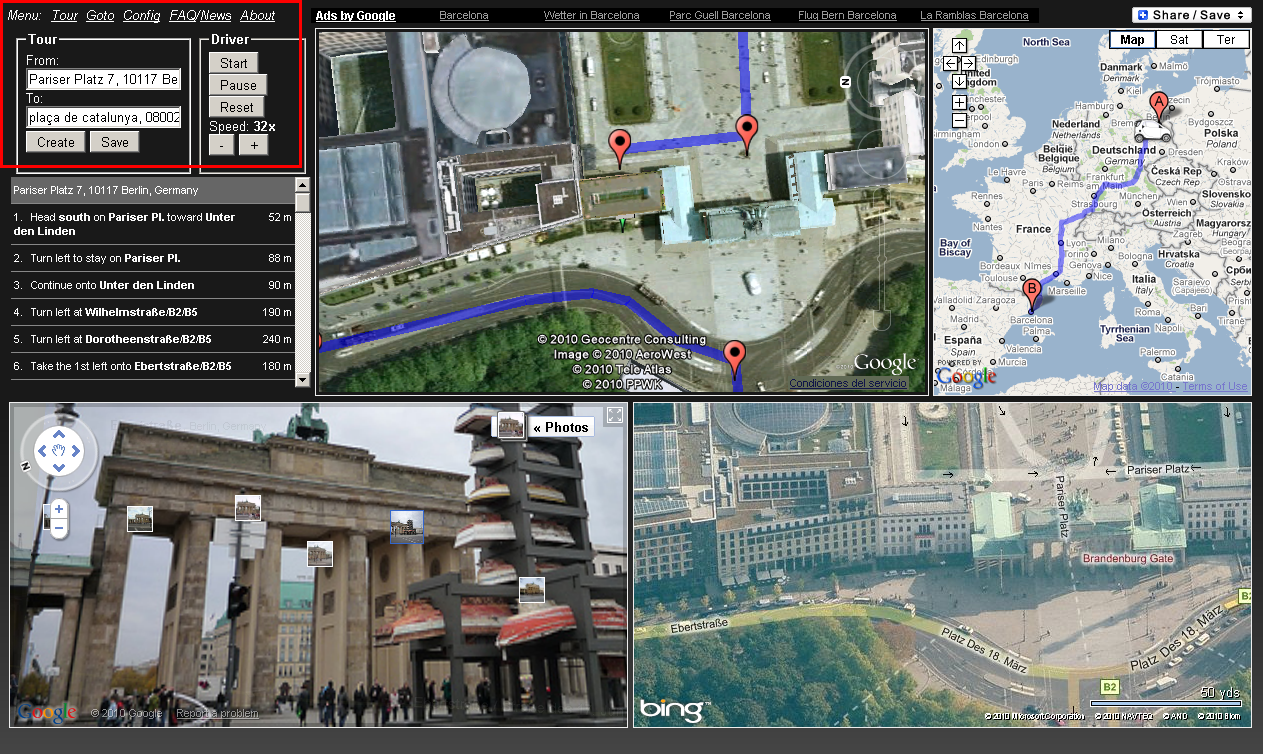This screenshot has height=754, width=1263.
Task: Select step 1 Head south on Pariser Pl.
Action: coord(152,224)
